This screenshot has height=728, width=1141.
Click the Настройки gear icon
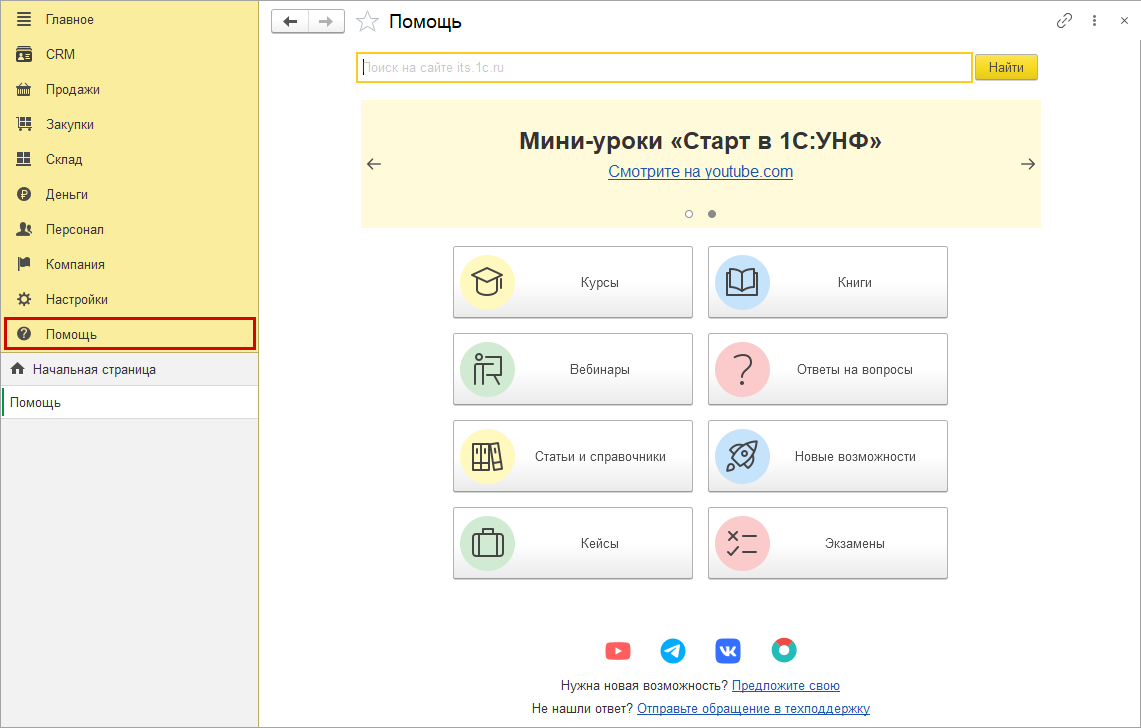click(x=24, y=298)
